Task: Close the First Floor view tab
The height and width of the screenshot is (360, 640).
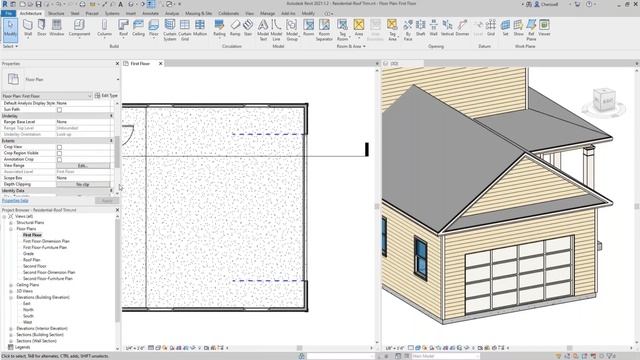Action: tap(160, 64)
